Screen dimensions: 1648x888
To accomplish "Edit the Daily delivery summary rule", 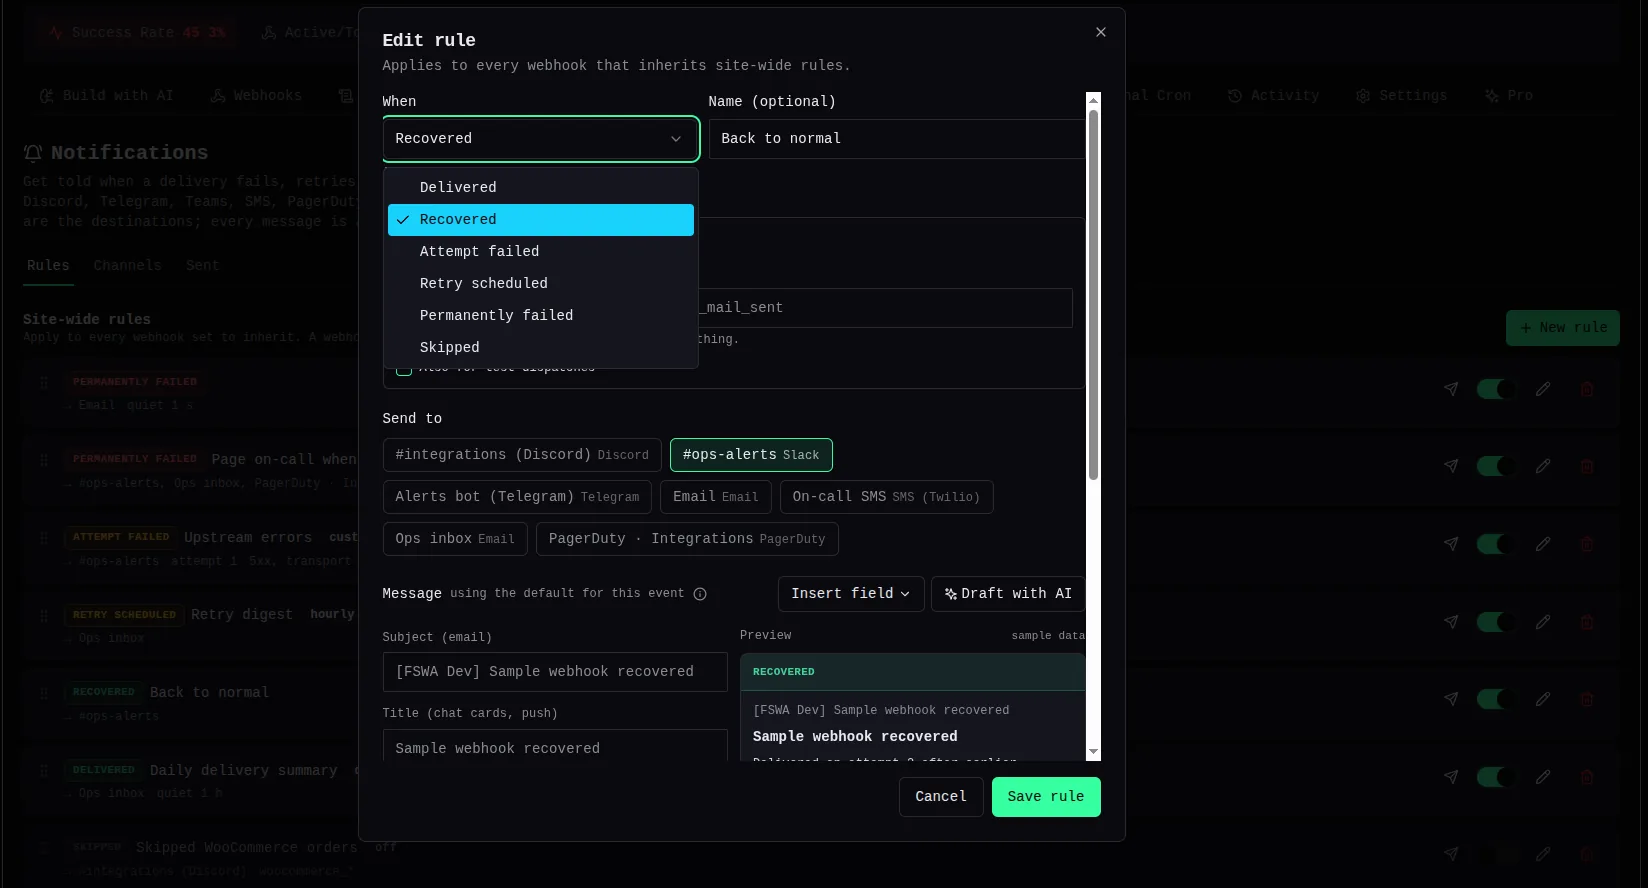I will [x=1543, y=777].
